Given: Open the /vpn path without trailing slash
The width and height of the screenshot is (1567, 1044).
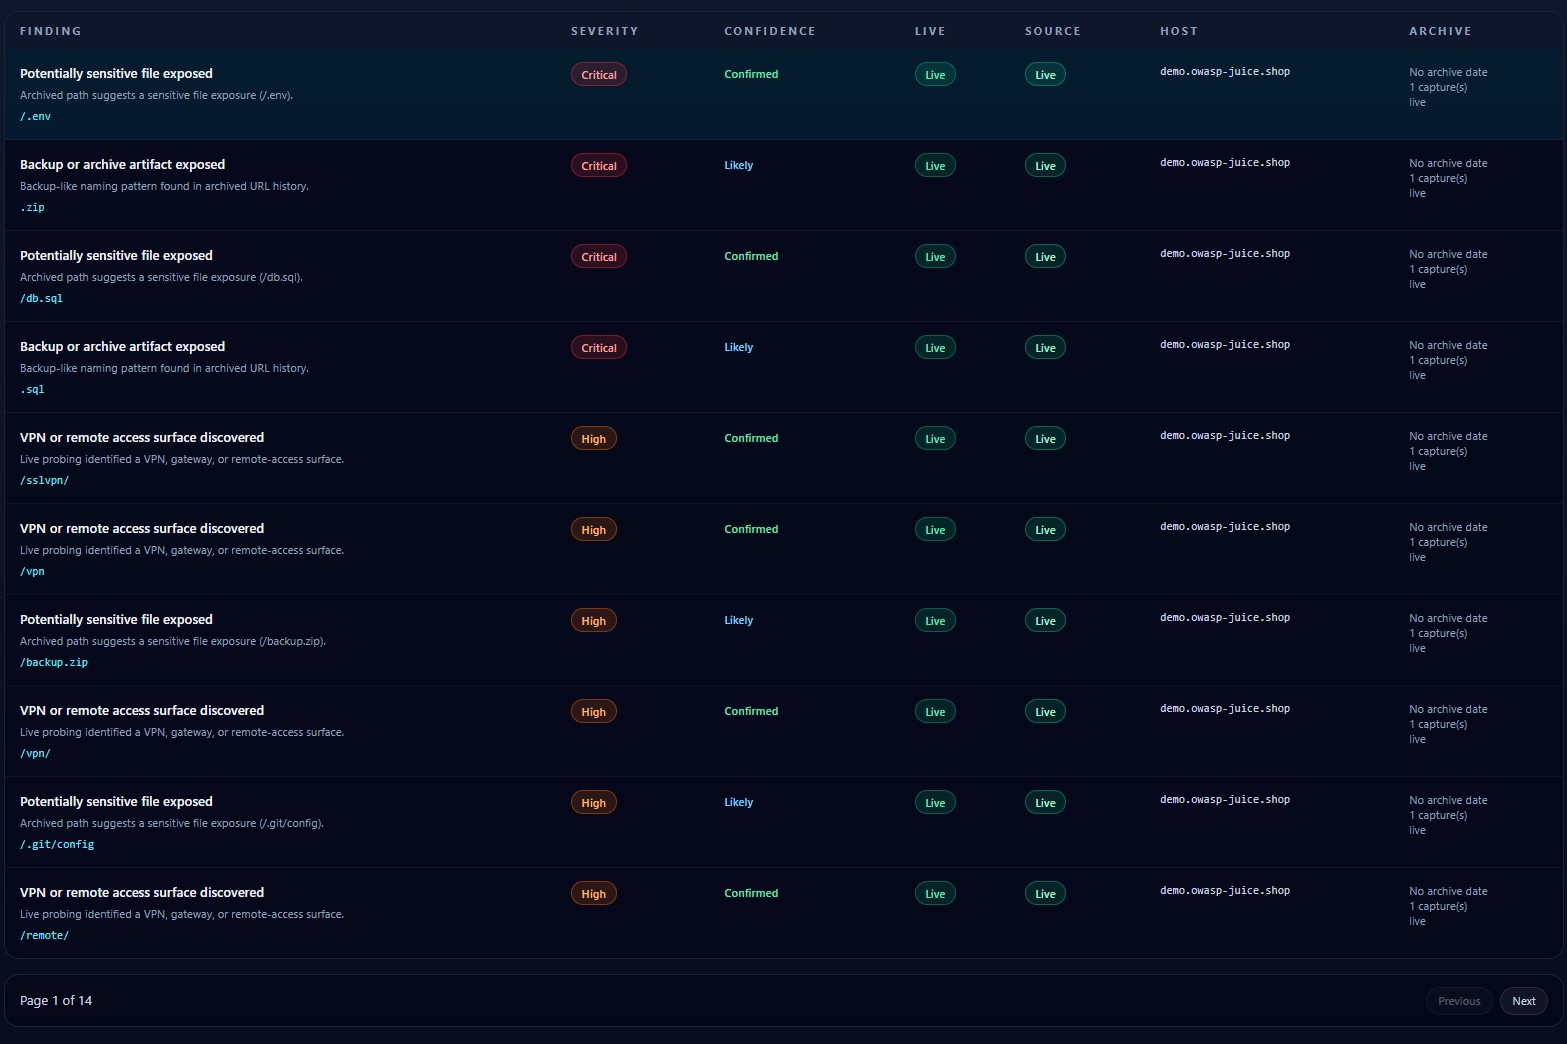Looking at the screenshot, I should [32, 572].
